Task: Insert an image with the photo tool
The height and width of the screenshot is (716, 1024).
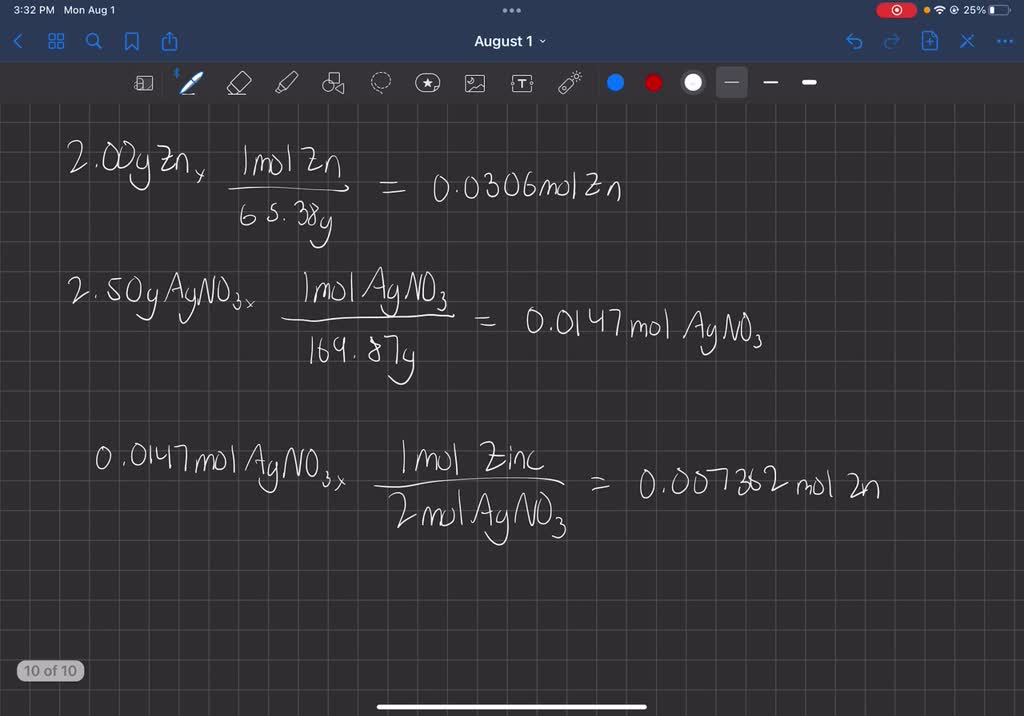Action: point(474,83)
